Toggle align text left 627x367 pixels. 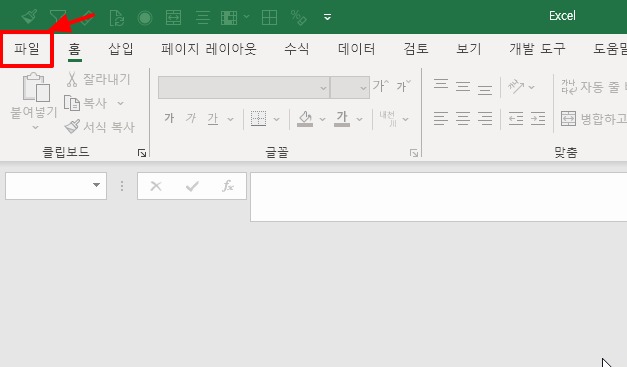click(441, 119)
